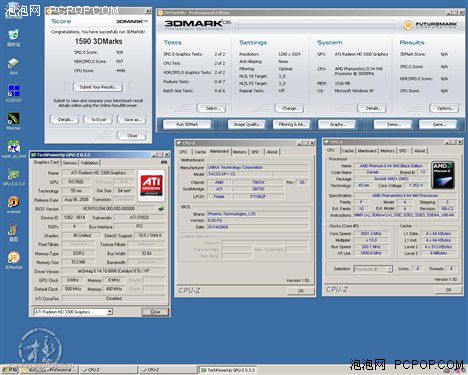
Task: Click Close in the Score window
Action: click(x=132, y=135)
